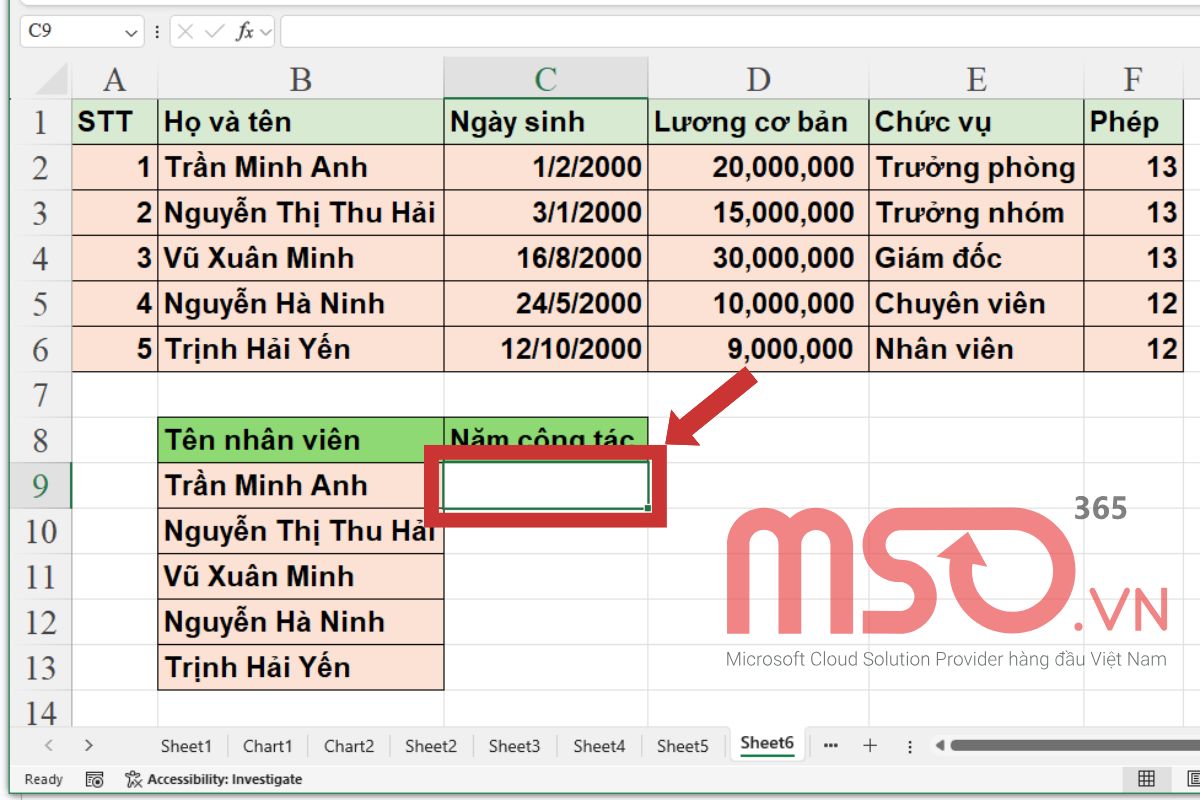Select salary cell 20,000,000
The width and height of the screenshot is (1200, 800).
[x=759, y=167]
